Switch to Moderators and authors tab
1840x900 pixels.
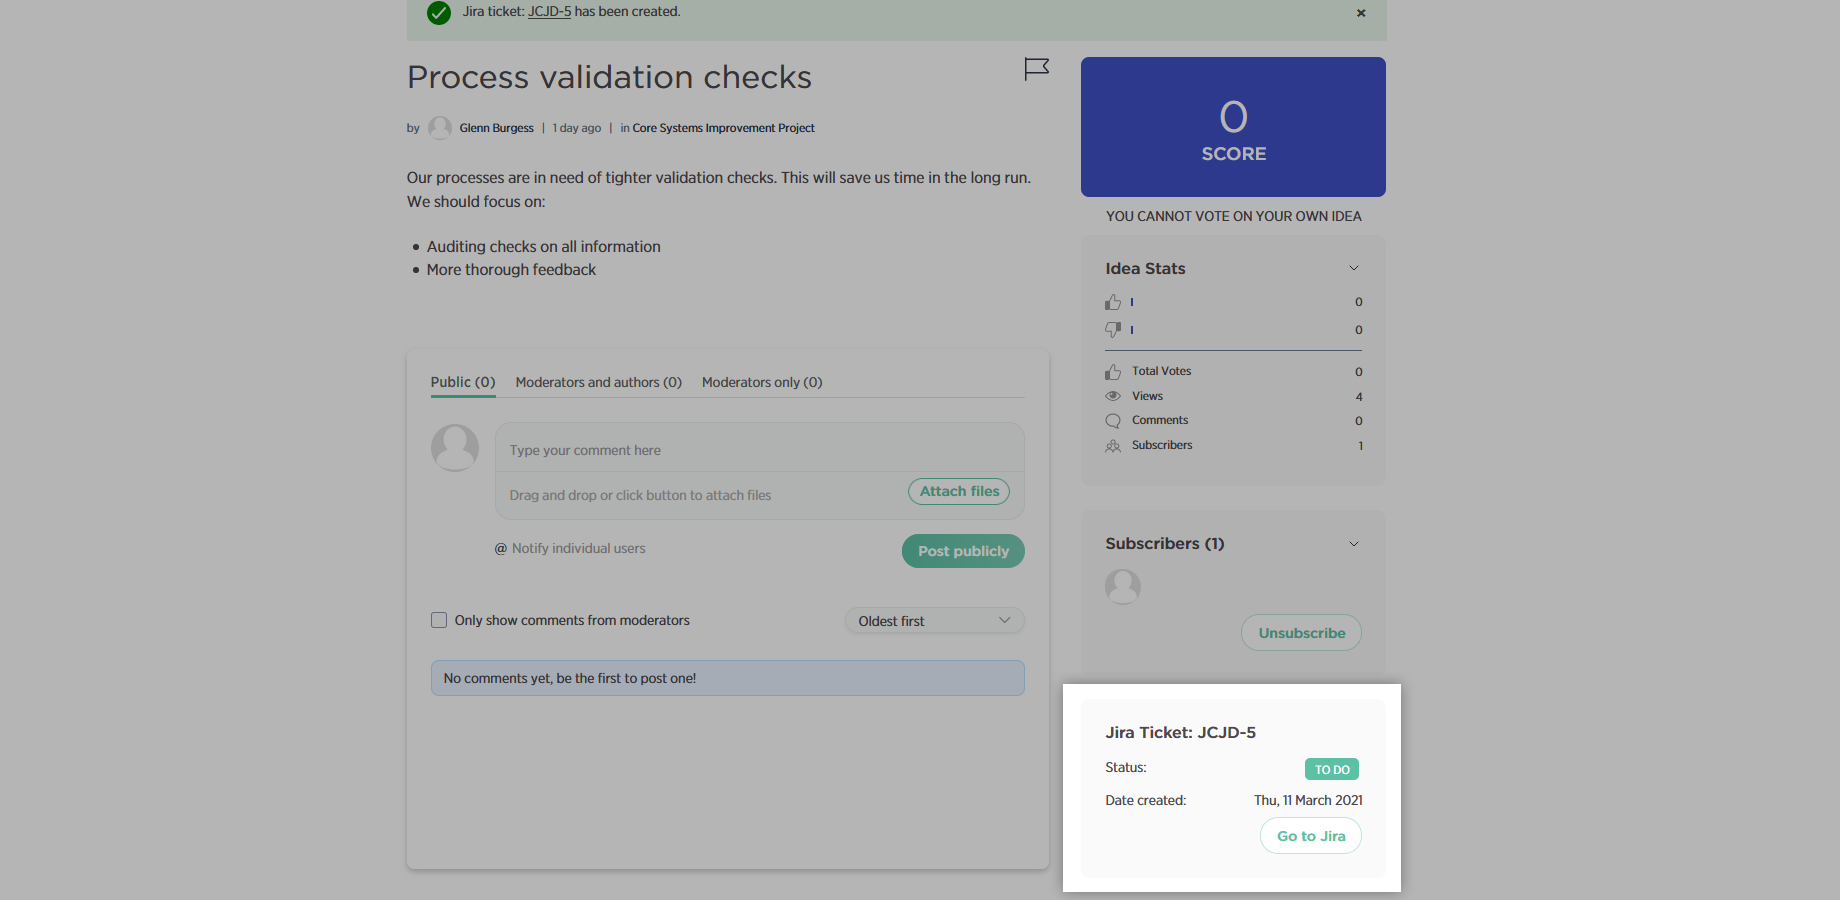point(598,382)
